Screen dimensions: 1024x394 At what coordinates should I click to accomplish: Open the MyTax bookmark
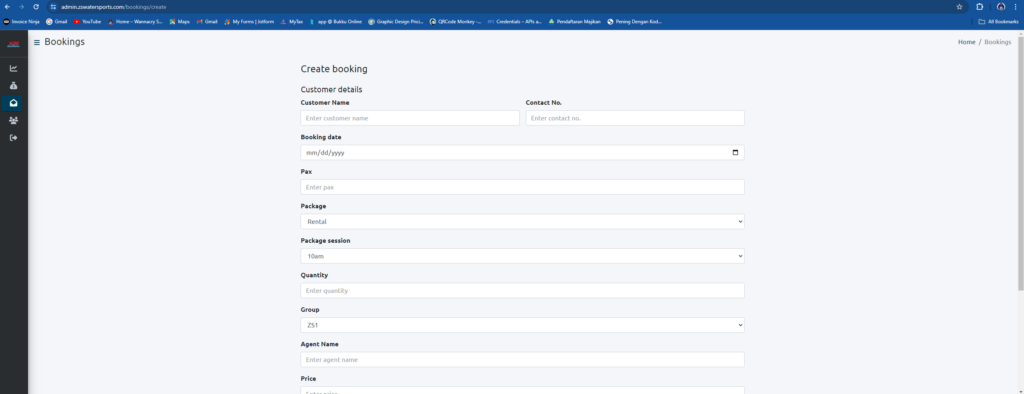[x=292, y=22]
